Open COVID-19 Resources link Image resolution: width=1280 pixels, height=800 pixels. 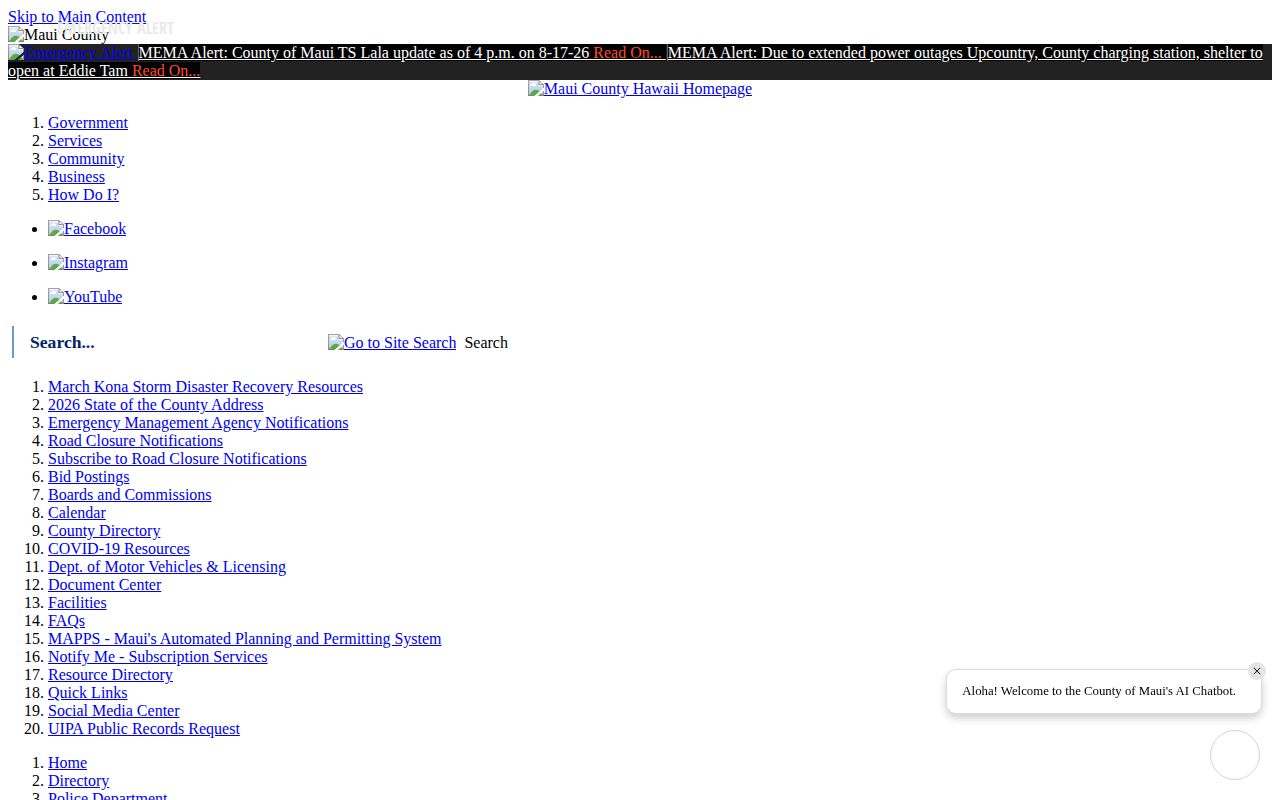click(118, 549)
